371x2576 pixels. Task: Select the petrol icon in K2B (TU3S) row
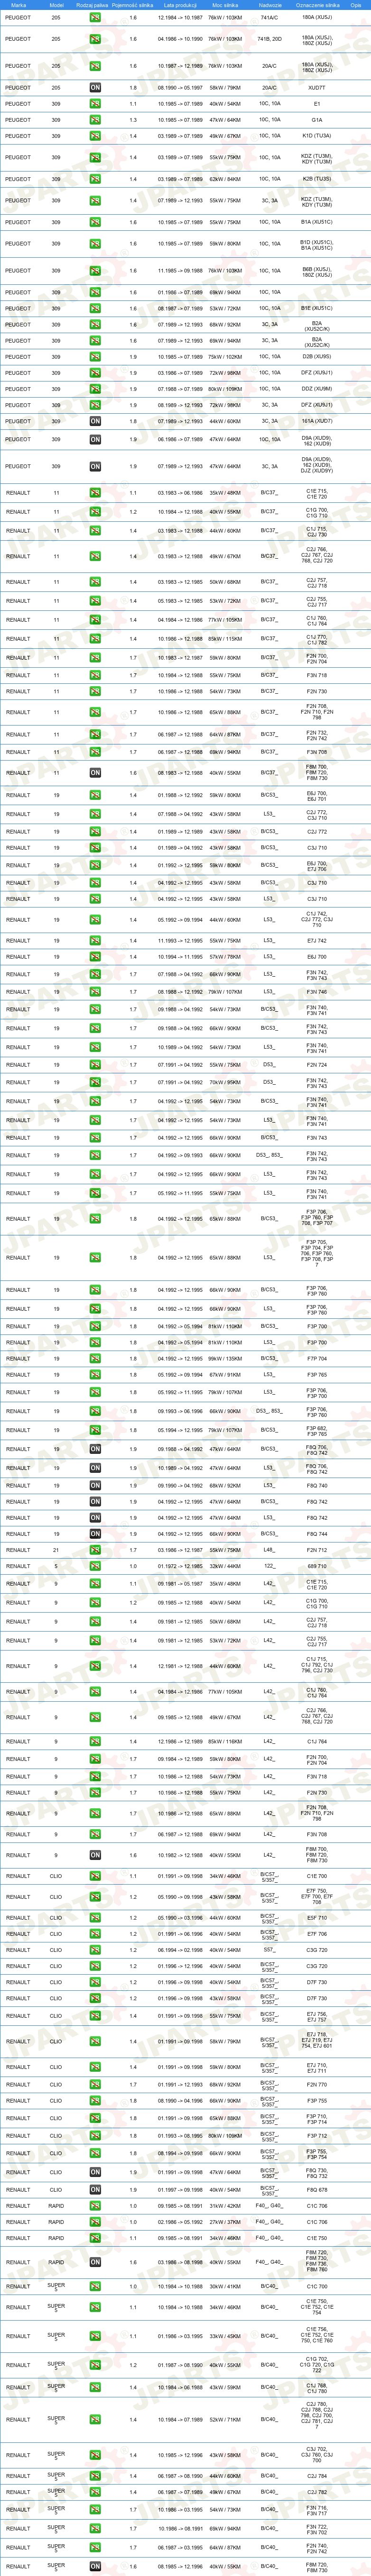pos(95,179)
